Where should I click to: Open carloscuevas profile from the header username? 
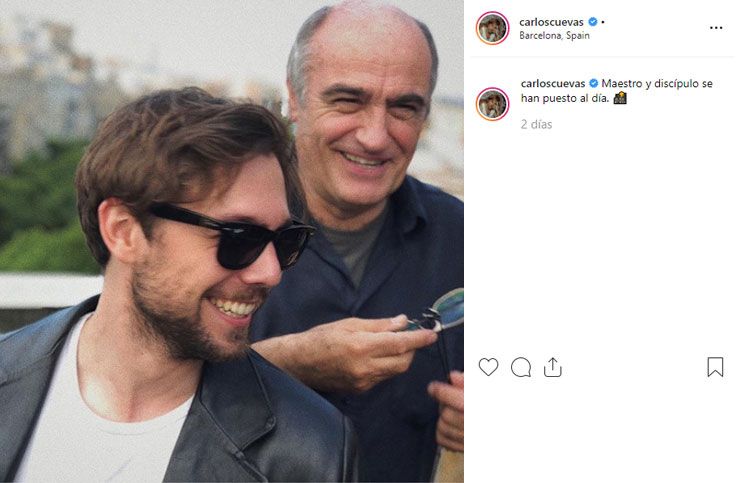click(x=551, y=21)
